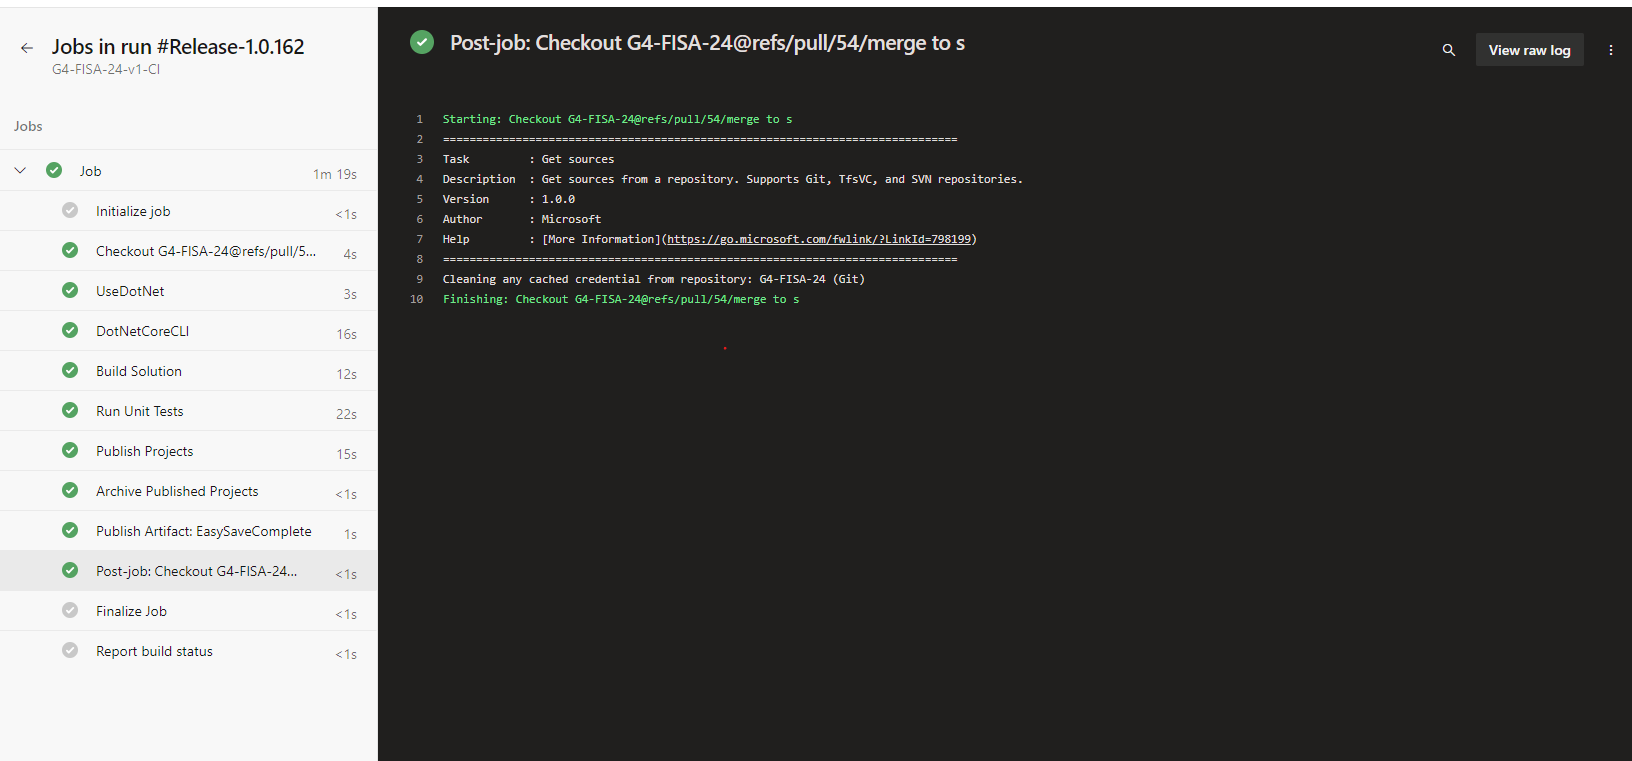Click the search icon in log header
1632x761 pixels.
click(1448, 50)
